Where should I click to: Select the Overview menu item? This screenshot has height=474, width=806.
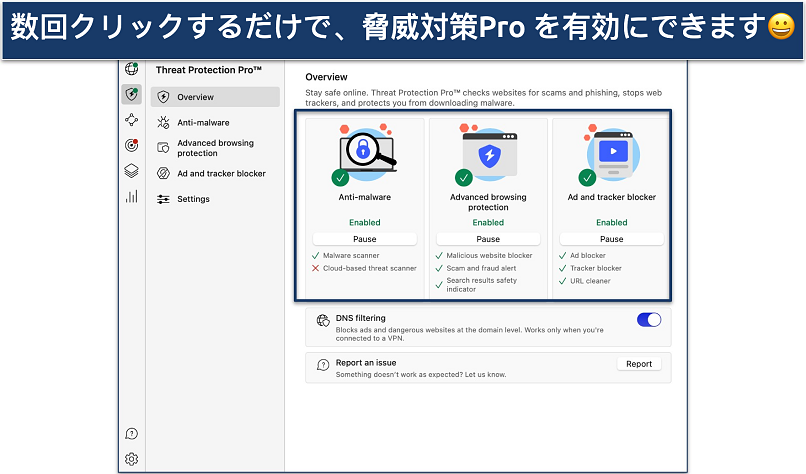(215, 97)
